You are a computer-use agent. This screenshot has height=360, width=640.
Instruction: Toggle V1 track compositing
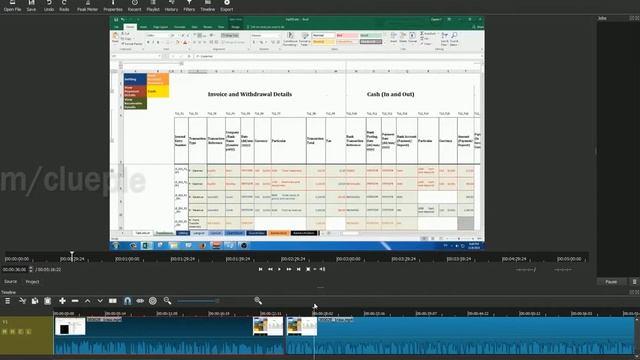click(20, 332)
